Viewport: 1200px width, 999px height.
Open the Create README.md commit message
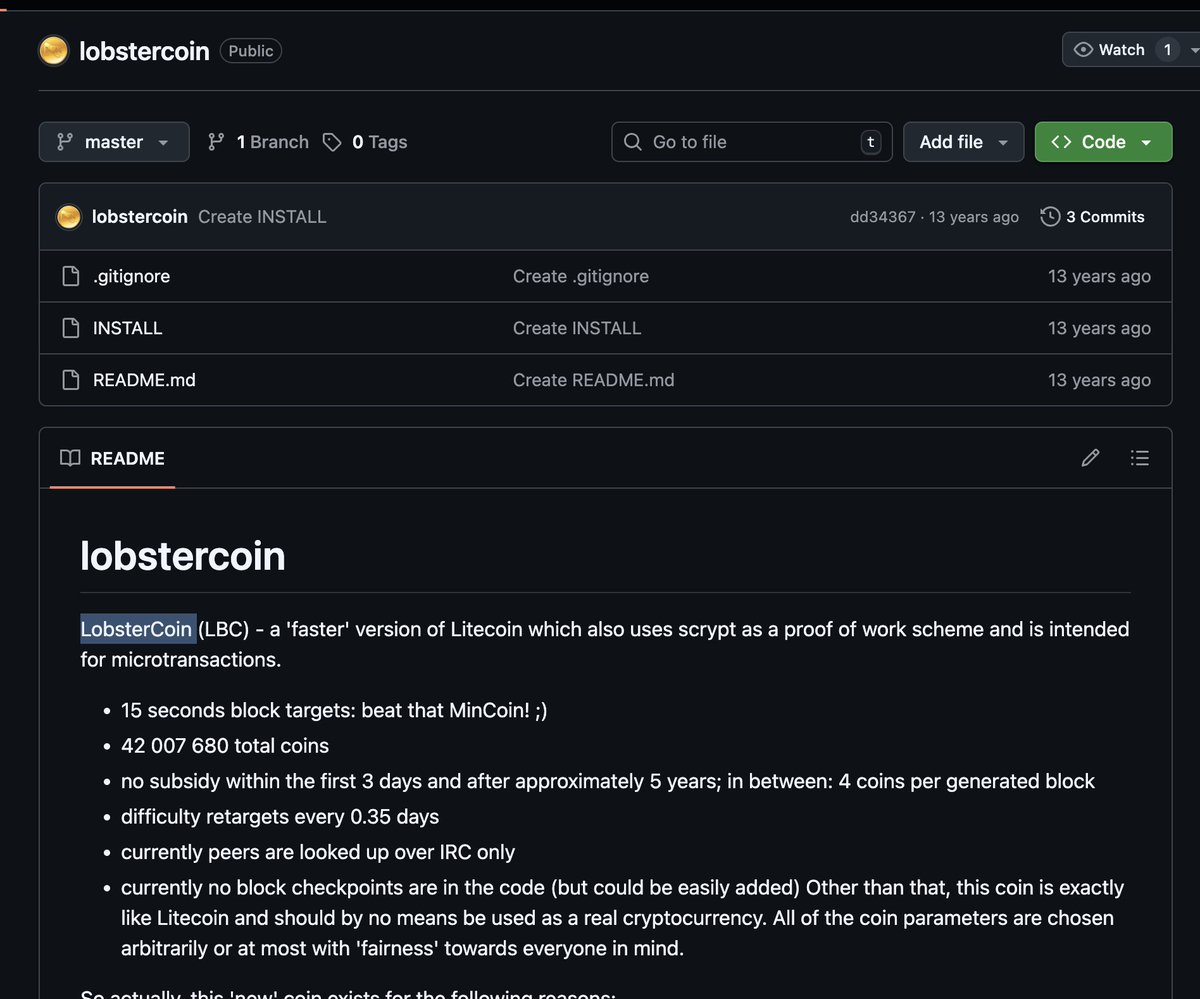pos(594,380)
